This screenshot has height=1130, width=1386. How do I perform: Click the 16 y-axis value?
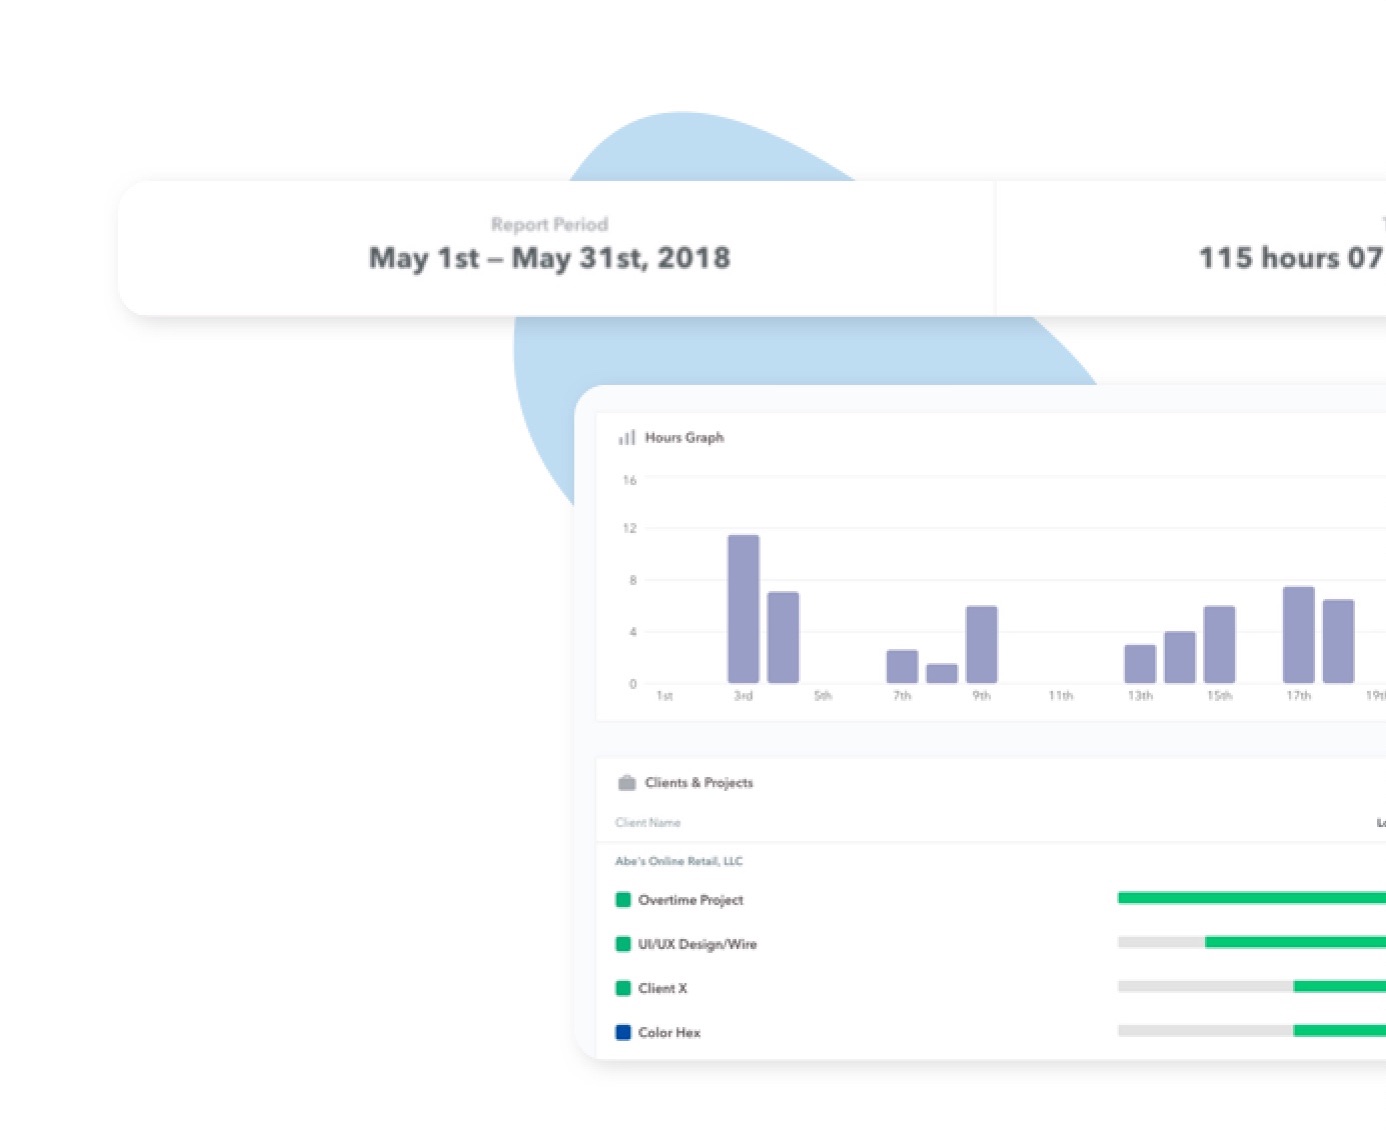point(629,481)
